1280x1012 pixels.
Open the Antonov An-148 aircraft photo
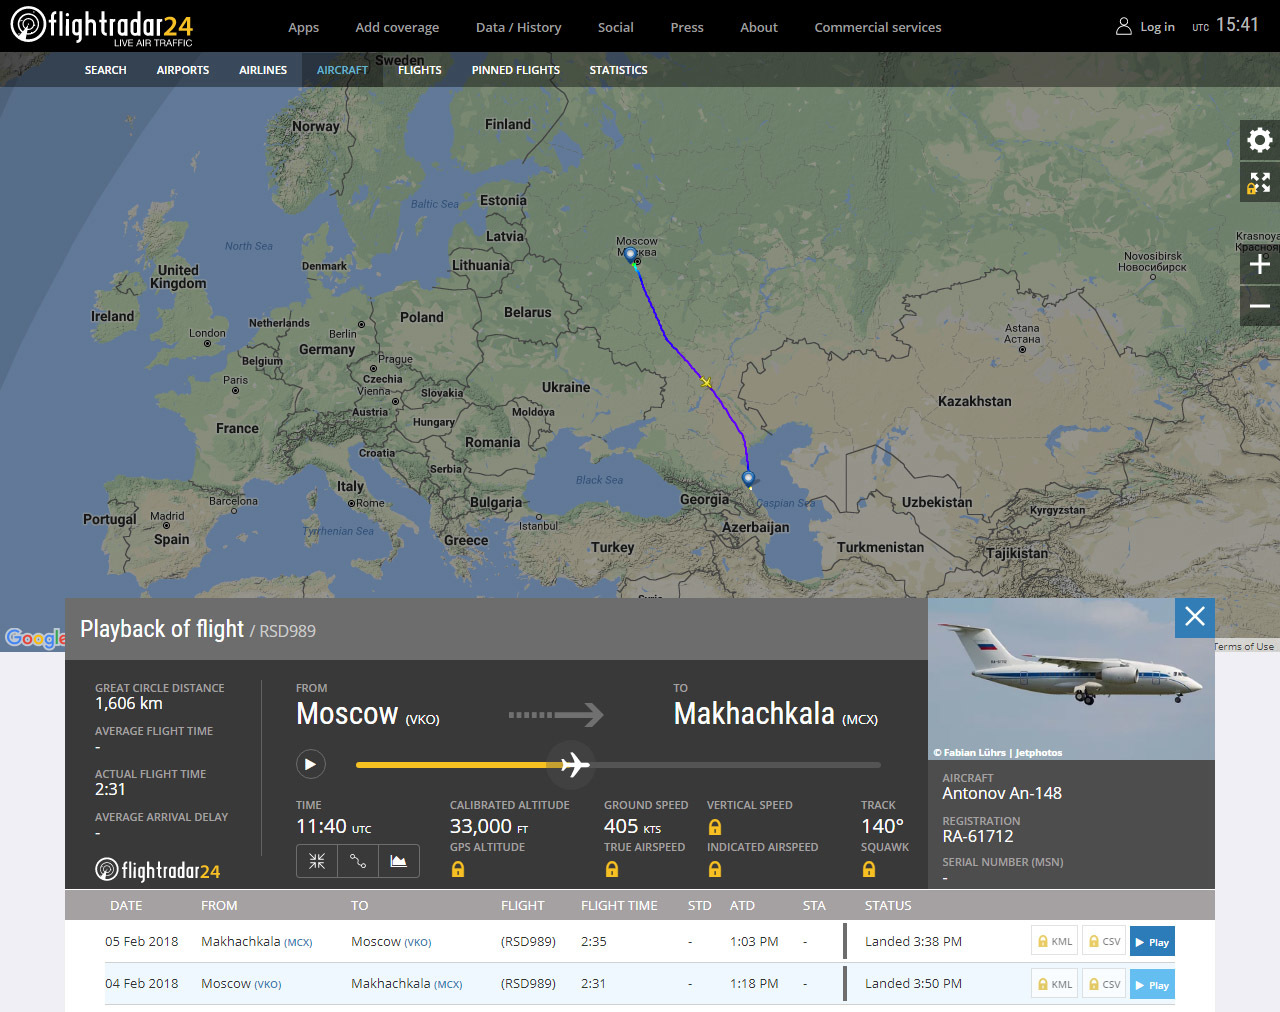[x=1071, y=679]
